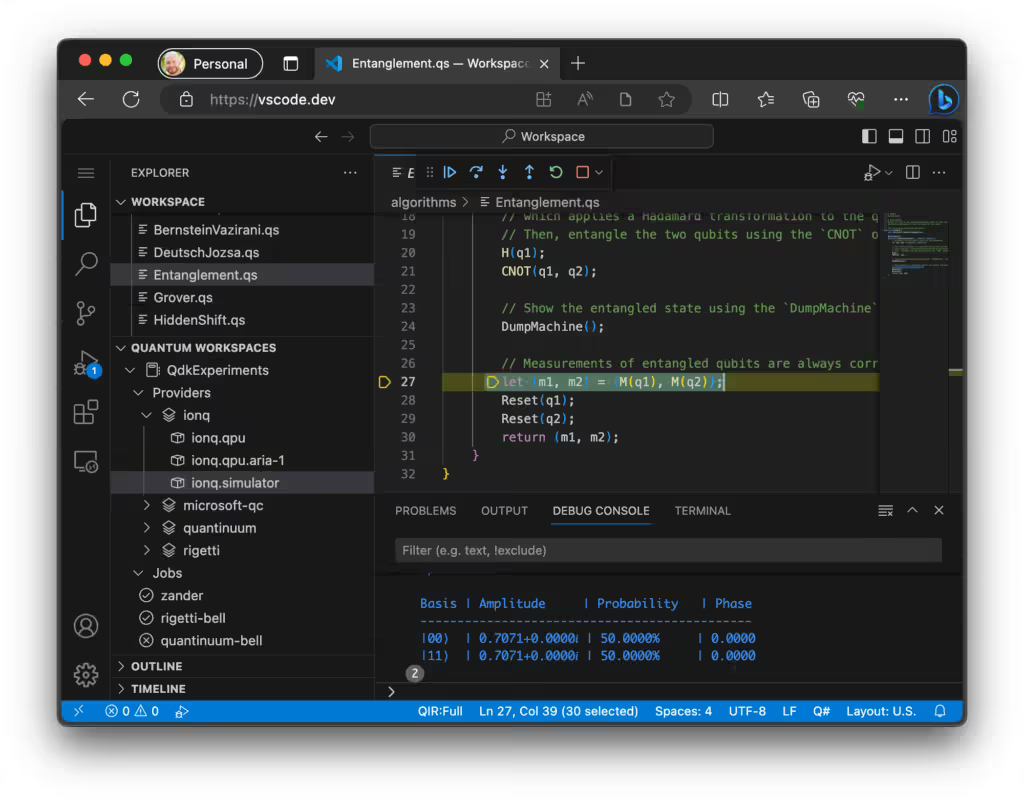Open the hamburger application menu
Viewport: 1024px width, 802px height.
pyautogui.click(x=86, y=173)
